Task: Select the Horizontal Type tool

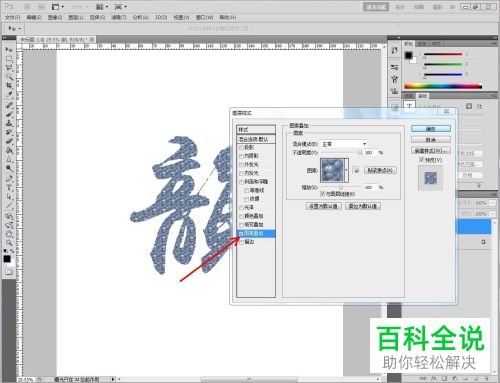Action: pyautogui.click(x=9, y=188)
